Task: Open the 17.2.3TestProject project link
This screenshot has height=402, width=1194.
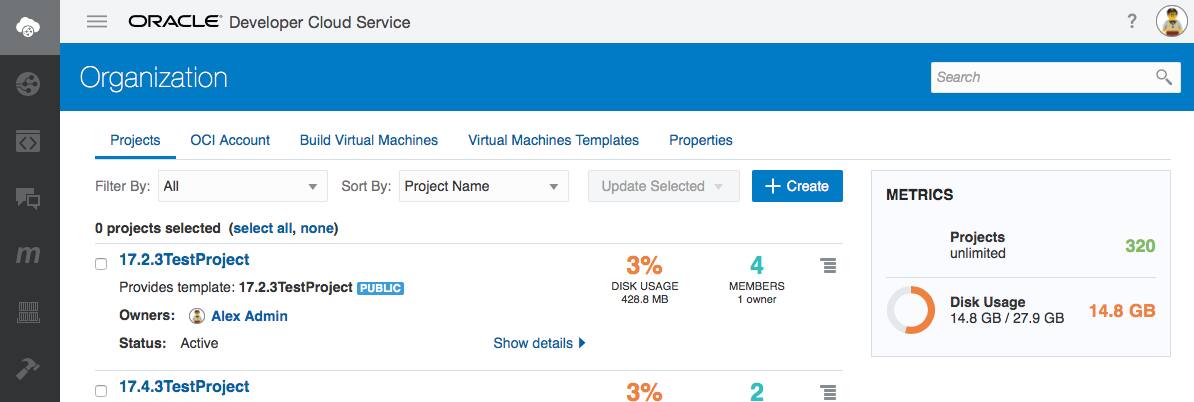Action: tap(184, 260)
